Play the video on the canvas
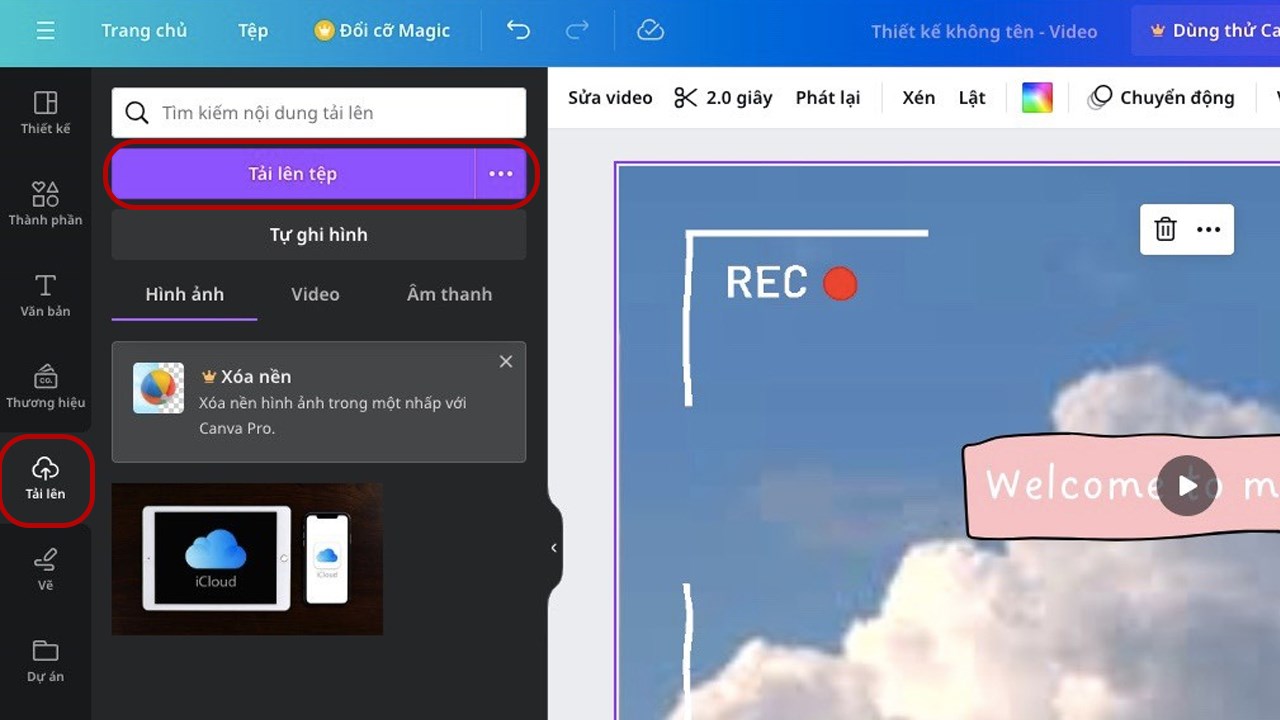 [1187, 485]
